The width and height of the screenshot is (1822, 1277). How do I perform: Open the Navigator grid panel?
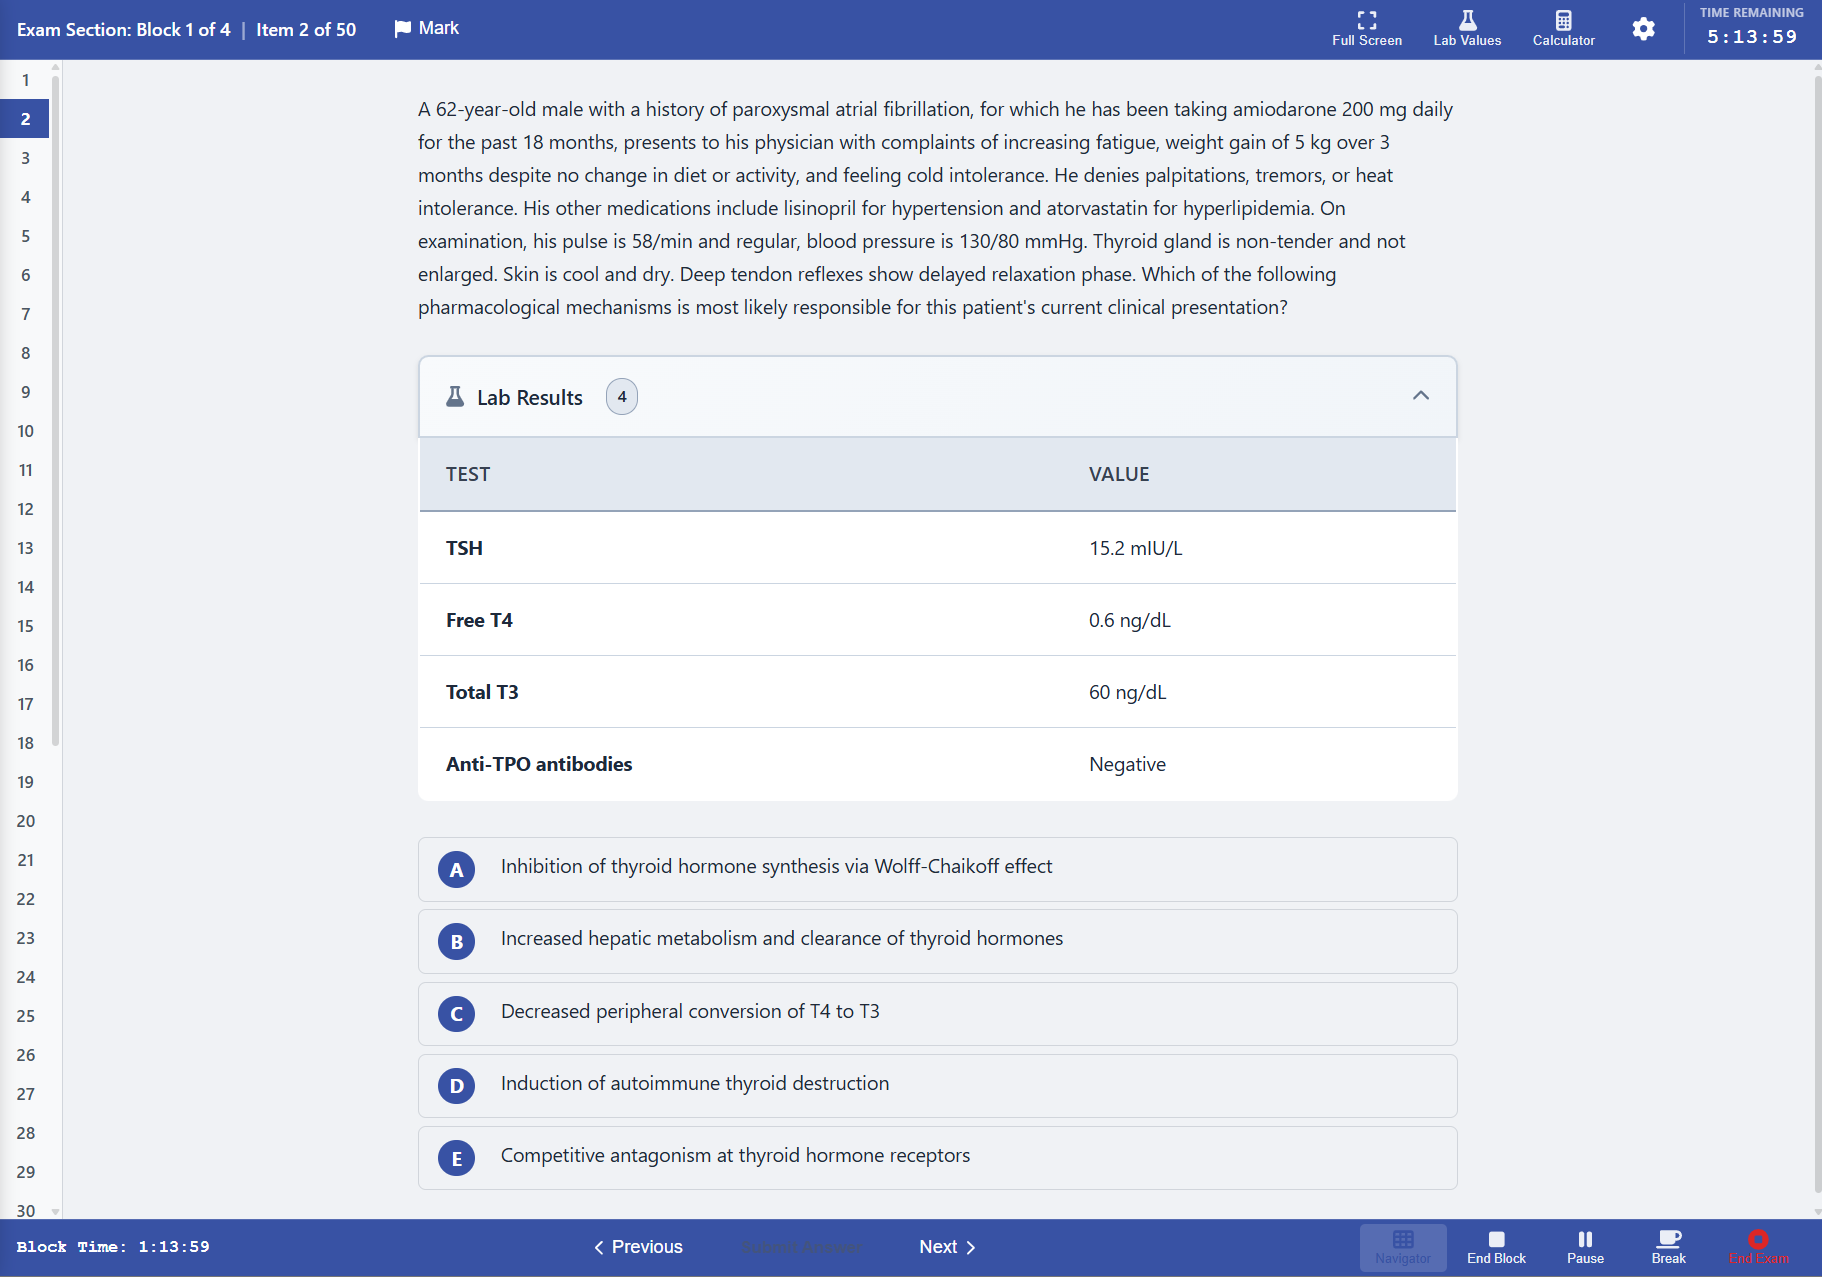[1403, 1240]
